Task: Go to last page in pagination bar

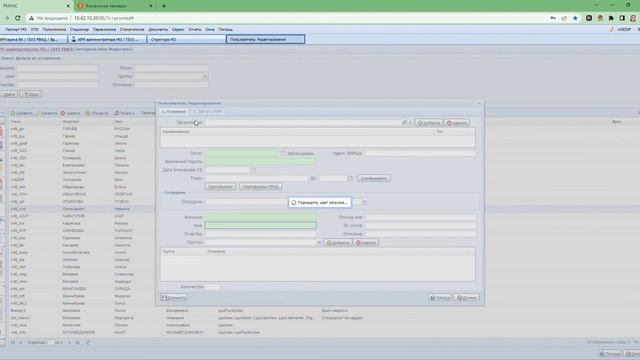Action: 77,342
